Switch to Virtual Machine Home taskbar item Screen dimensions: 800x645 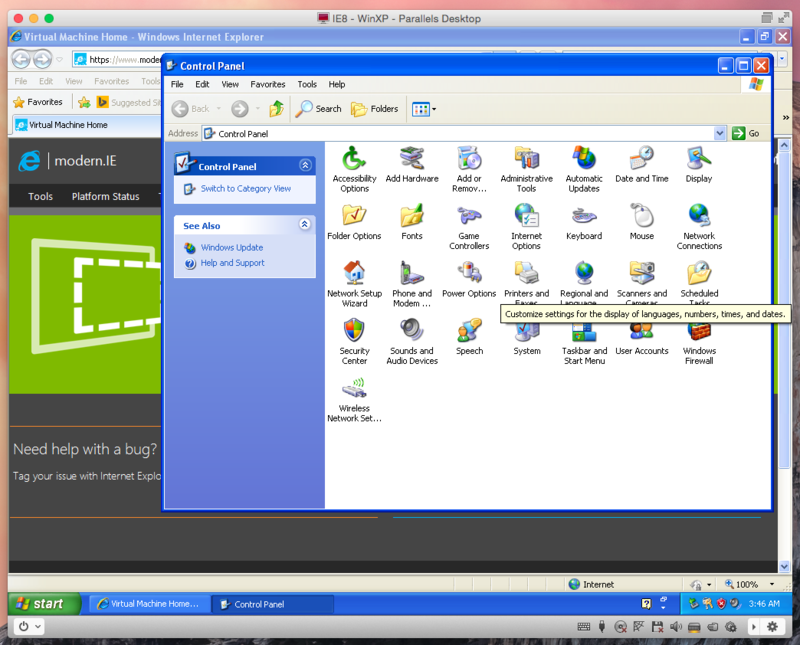pyautogui.click(x=149, y=604)
